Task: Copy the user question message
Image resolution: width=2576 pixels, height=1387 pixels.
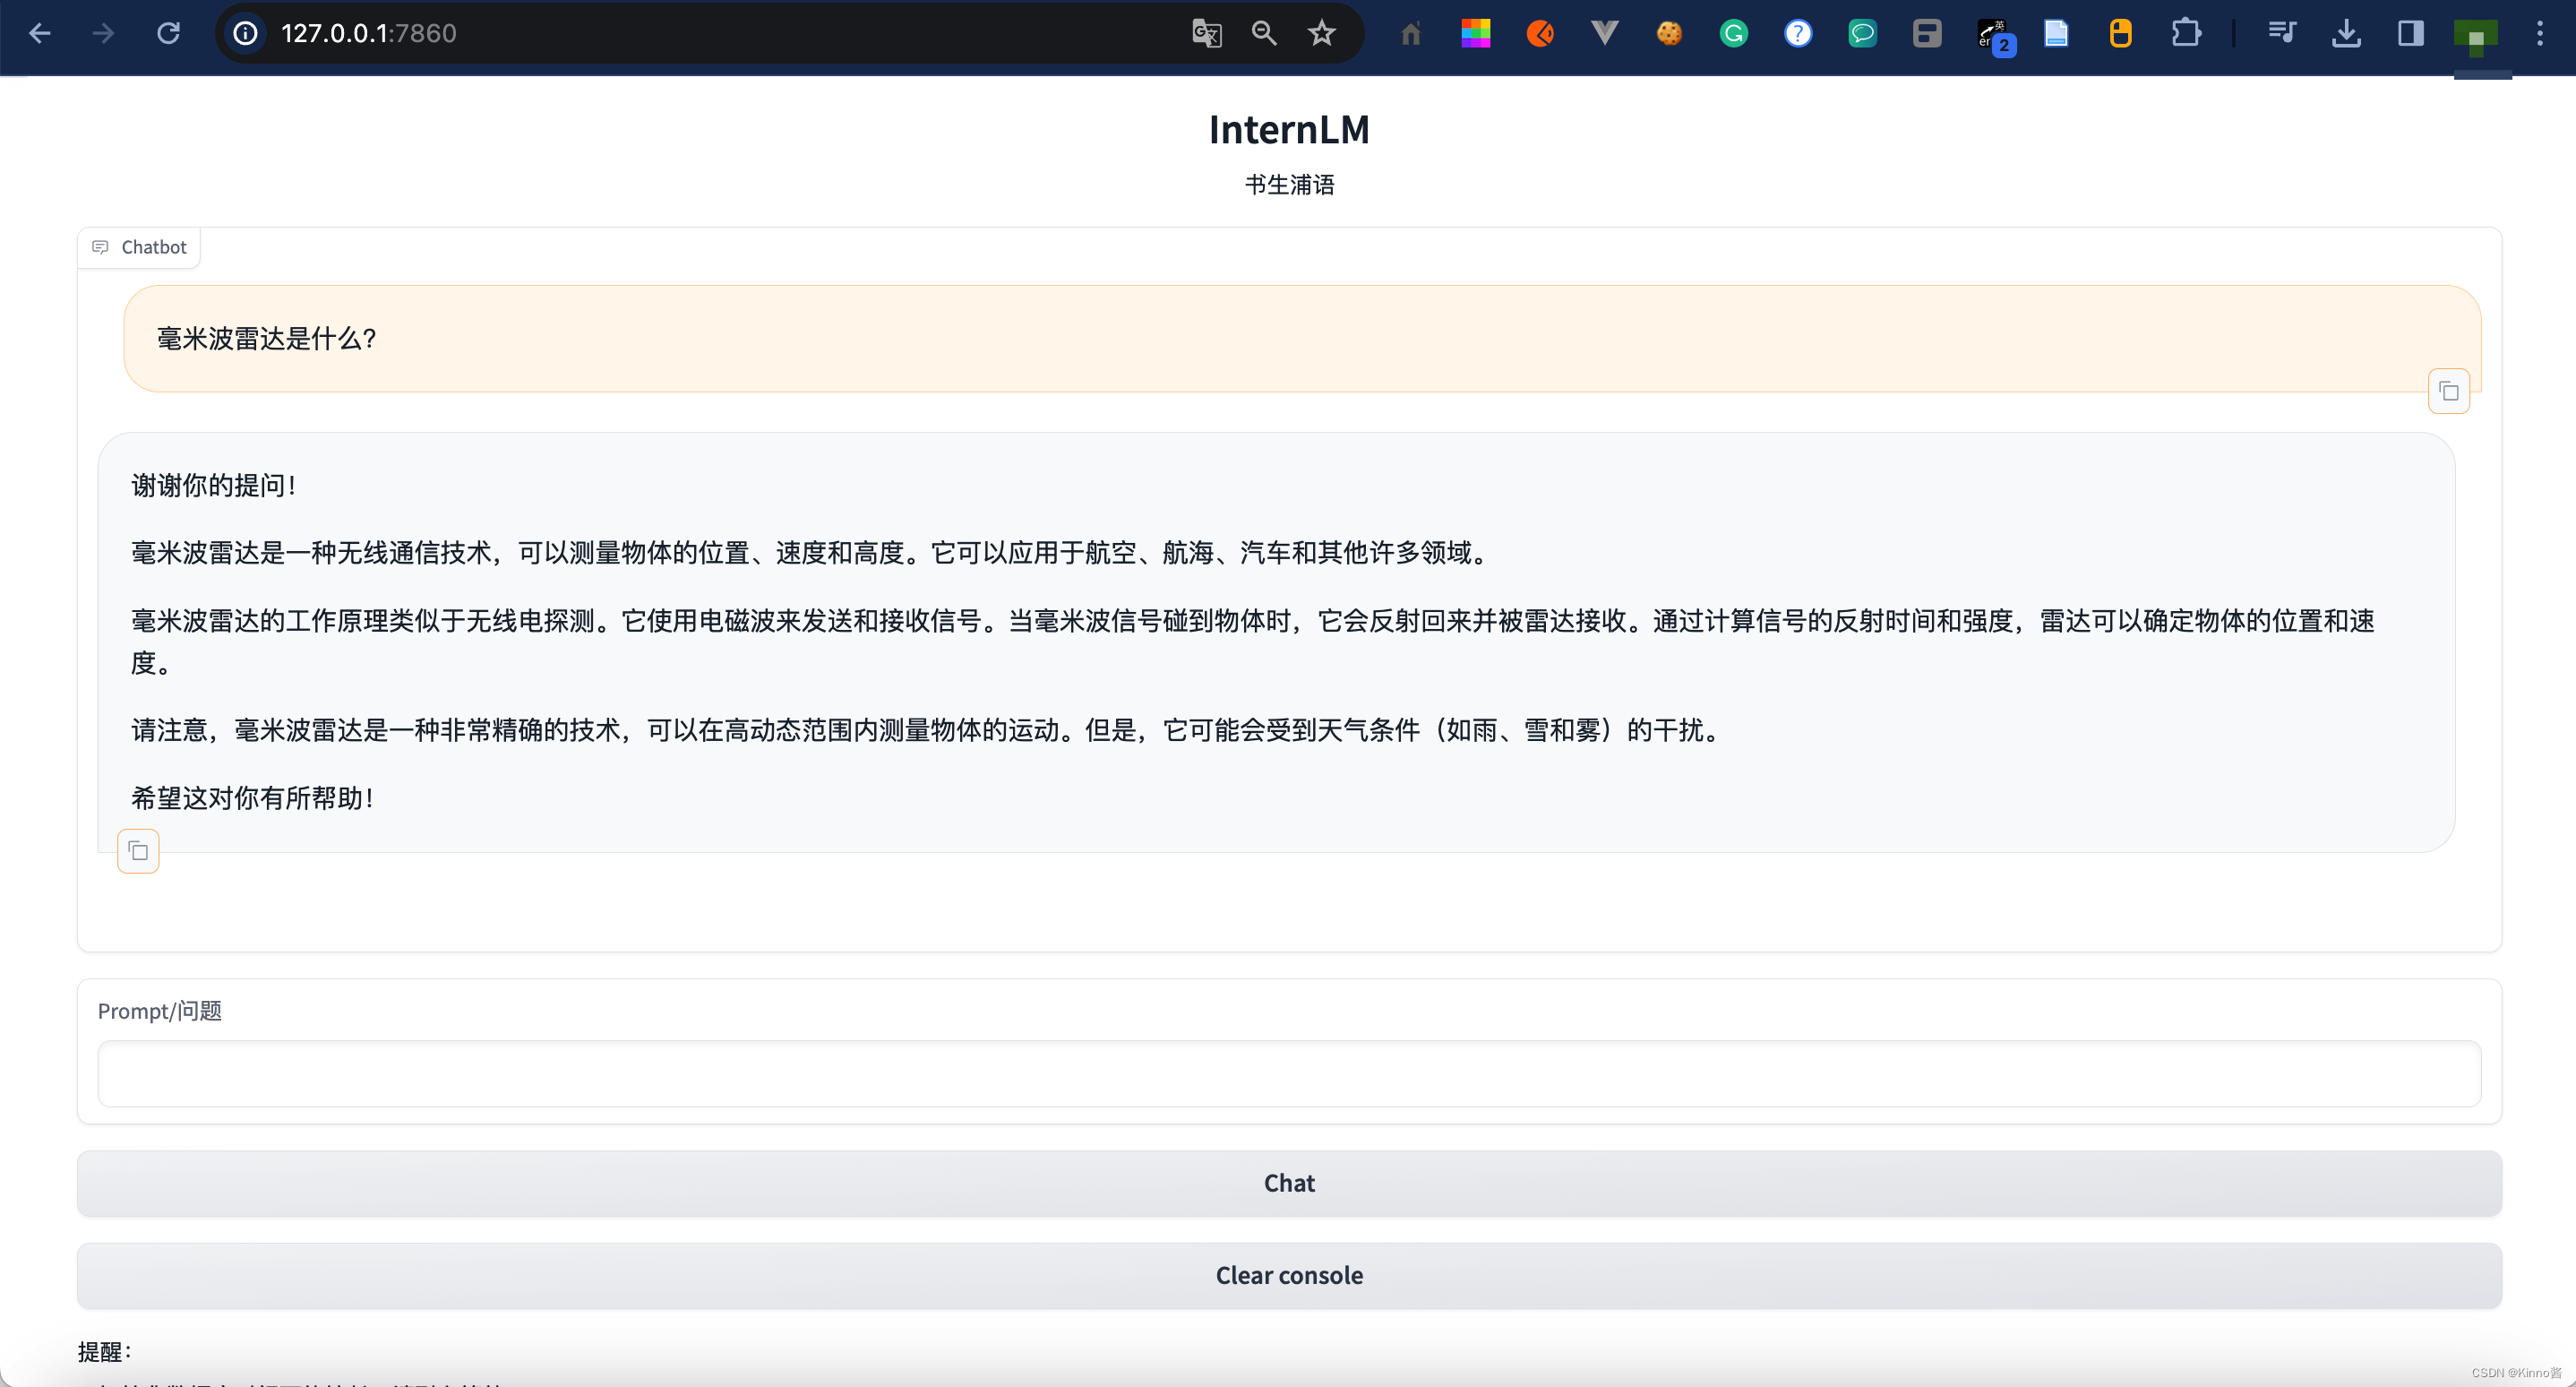Action: pyautogui.click(x=2449, y=391)
